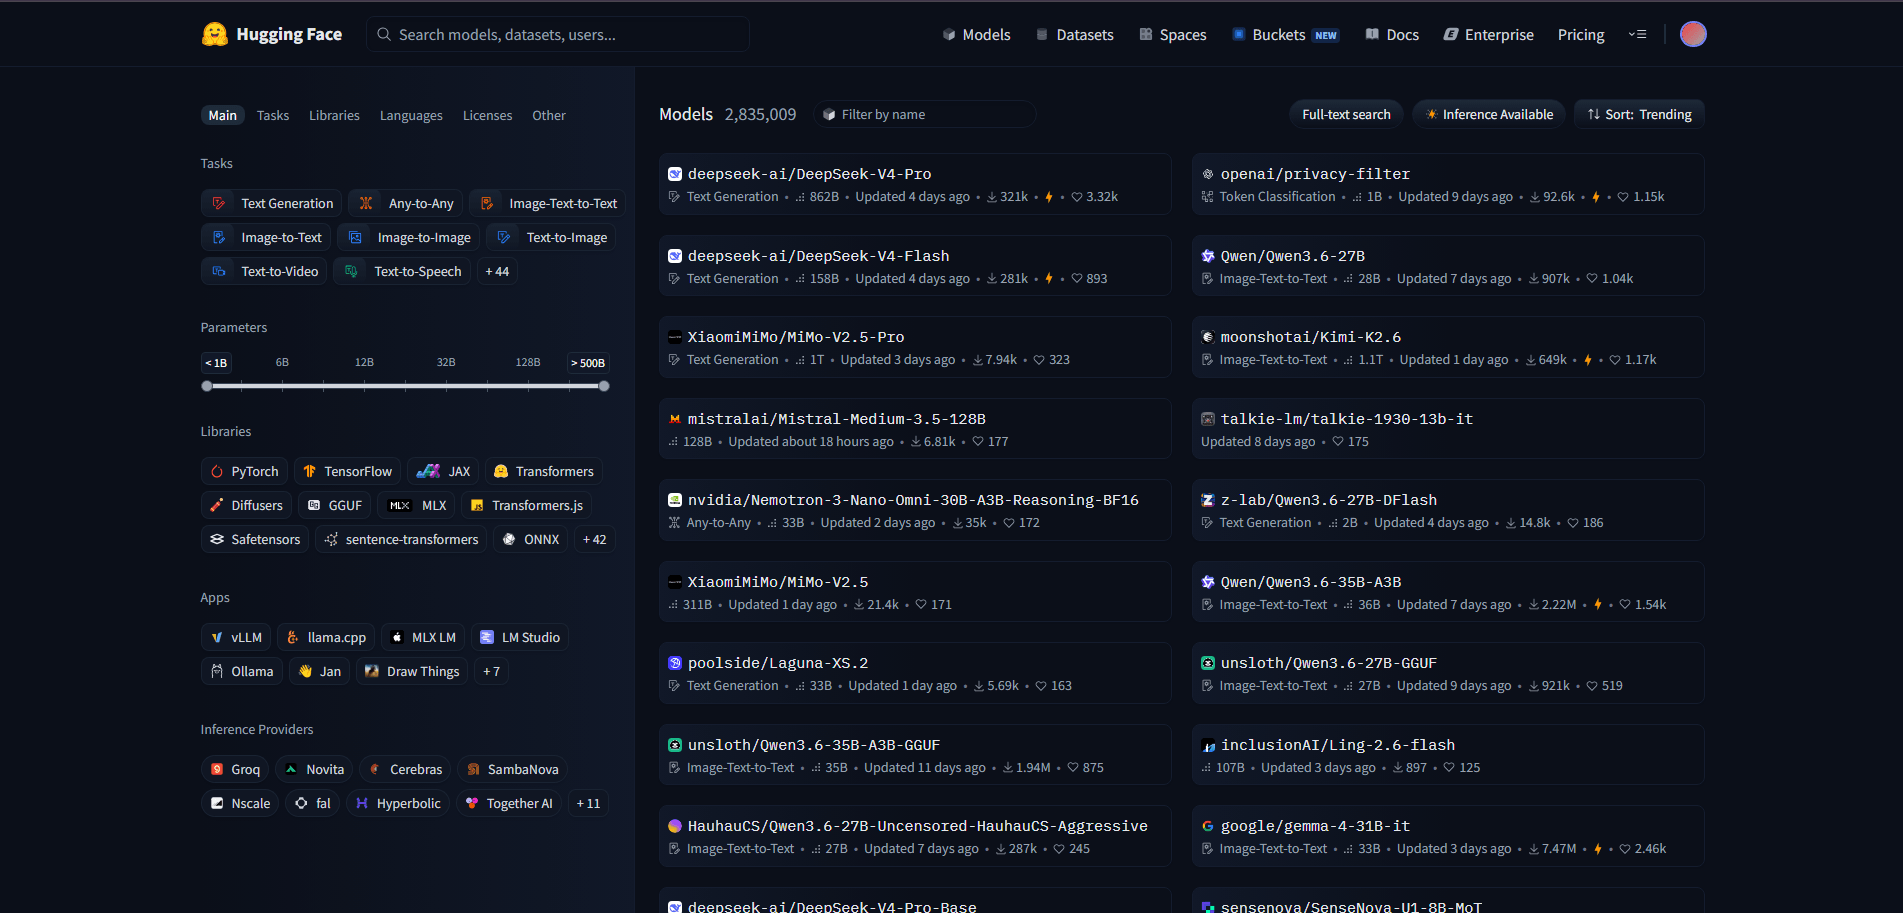
Task: Toggle the Text Generation task filter
Action: click(272, 203)
